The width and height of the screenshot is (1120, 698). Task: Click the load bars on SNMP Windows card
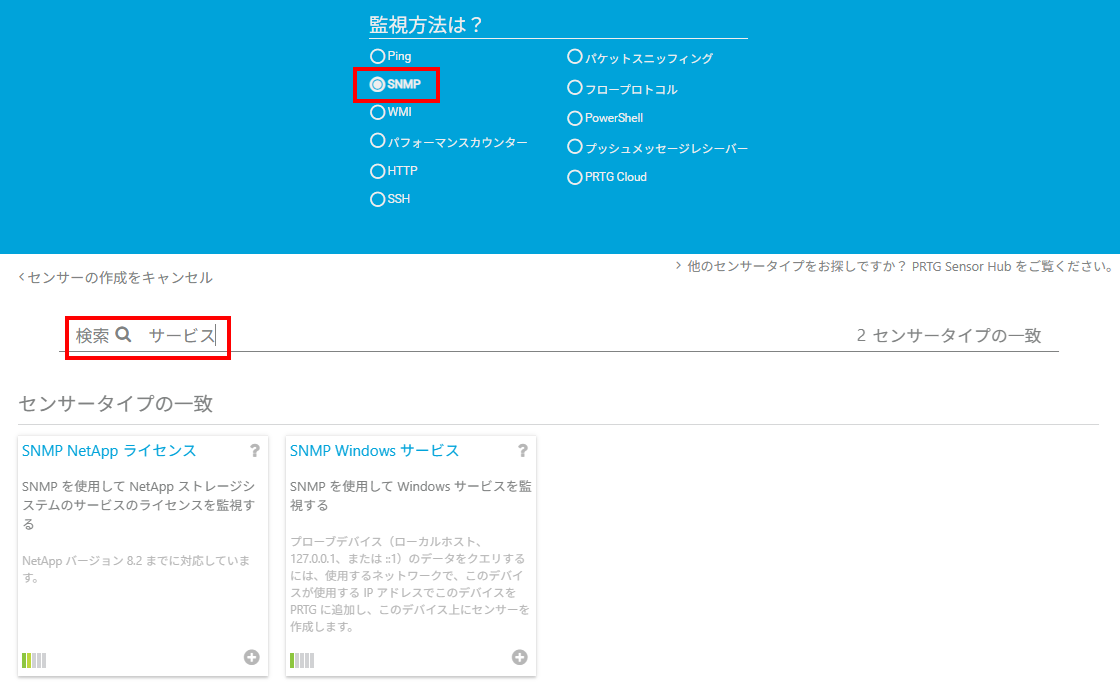pos(301,660)
